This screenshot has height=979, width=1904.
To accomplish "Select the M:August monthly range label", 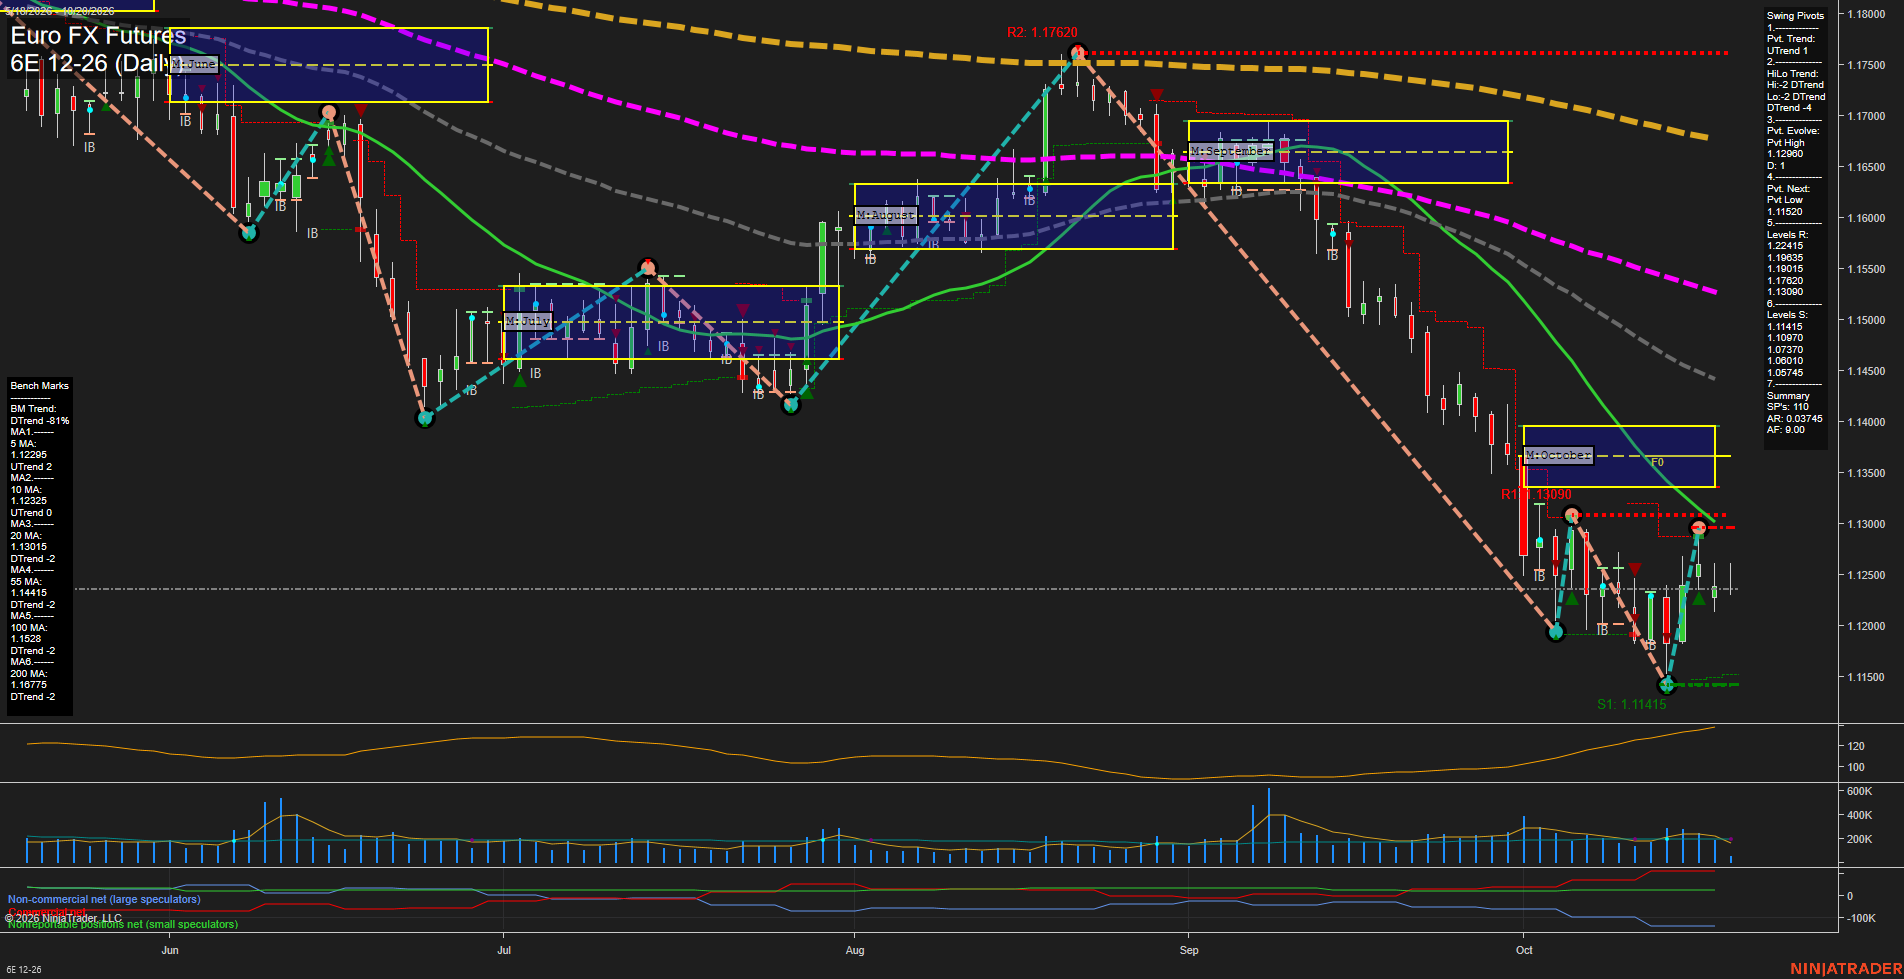I will point(886,215).
